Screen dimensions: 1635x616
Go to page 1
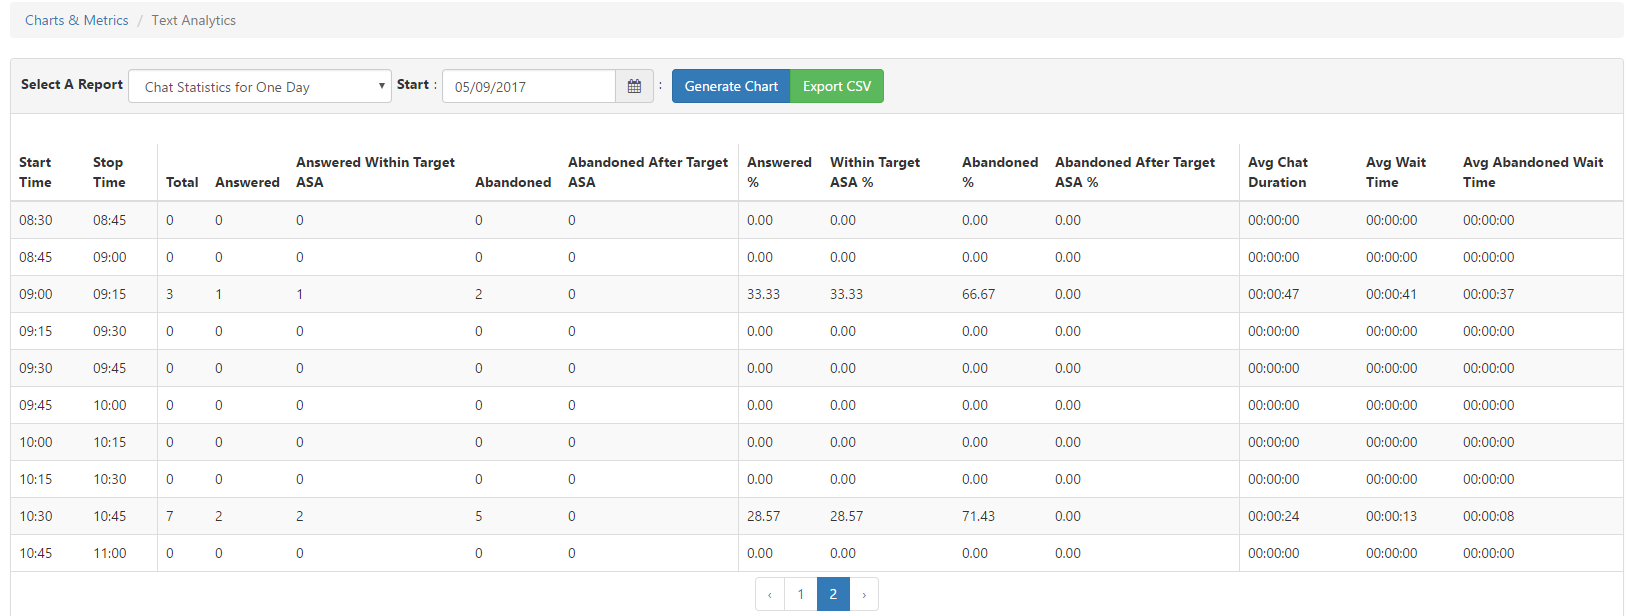pyautogui.click(x=801, y=594)
